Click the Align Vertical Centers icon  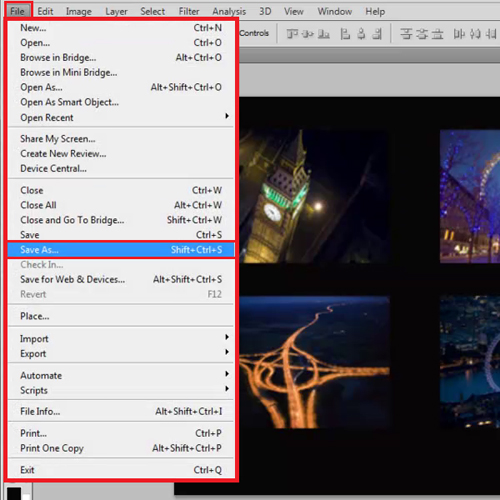(308, 34)
